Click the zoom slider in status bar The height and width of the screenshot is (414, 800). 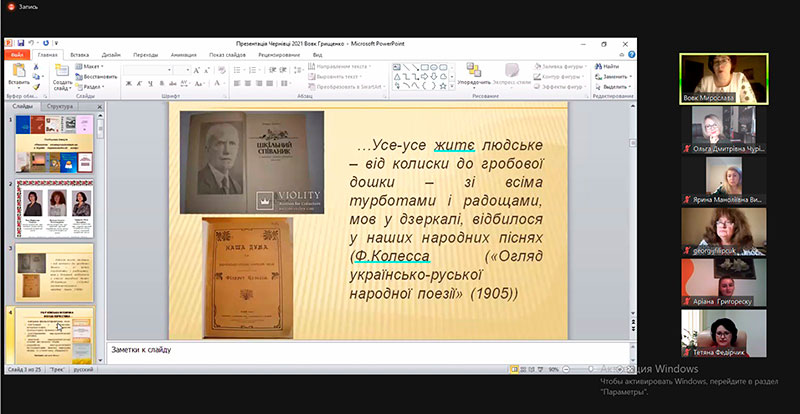click(590, 369)
